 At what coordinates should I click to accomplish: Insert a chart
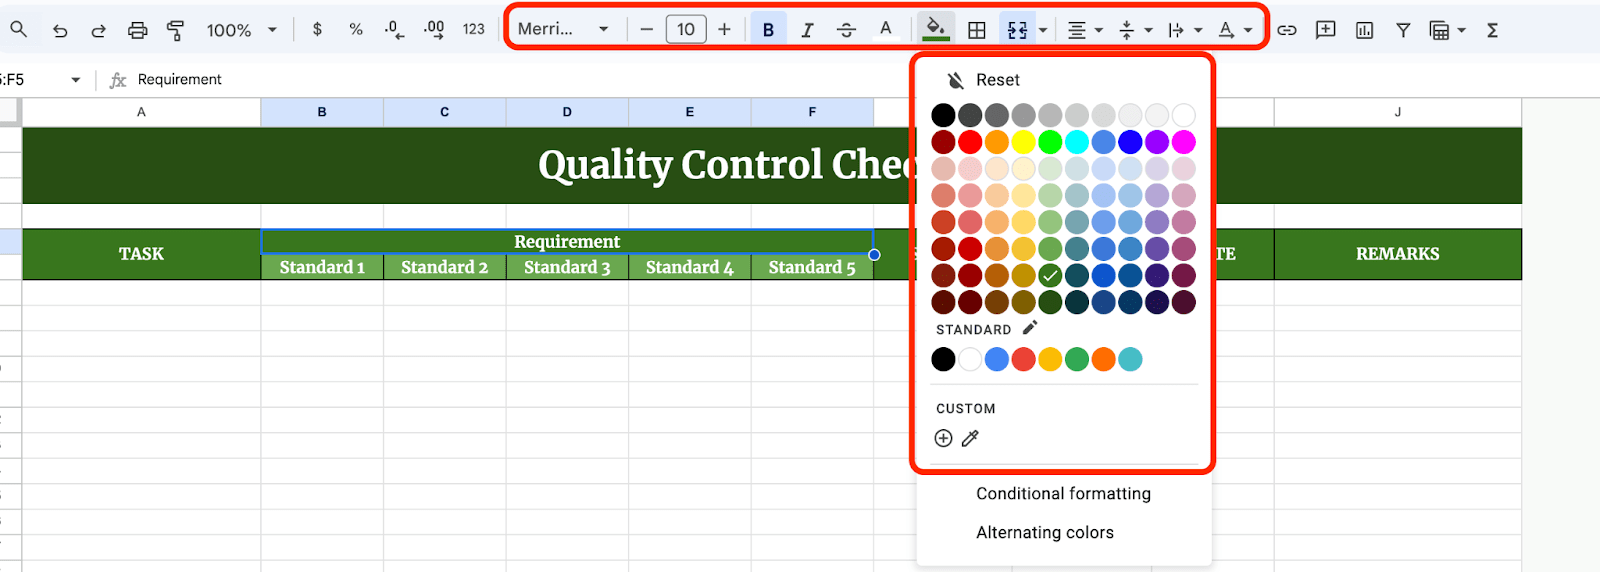coord(1364,30)
